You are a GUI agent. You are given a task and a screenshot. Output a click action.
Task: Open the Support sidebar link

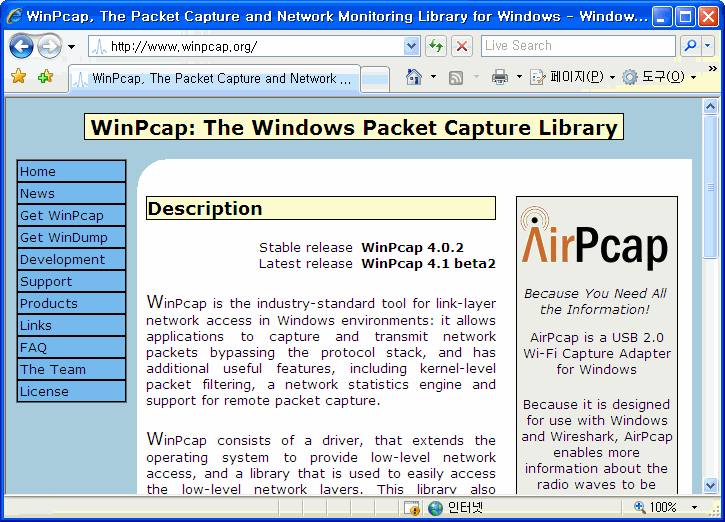pos(71,281)
